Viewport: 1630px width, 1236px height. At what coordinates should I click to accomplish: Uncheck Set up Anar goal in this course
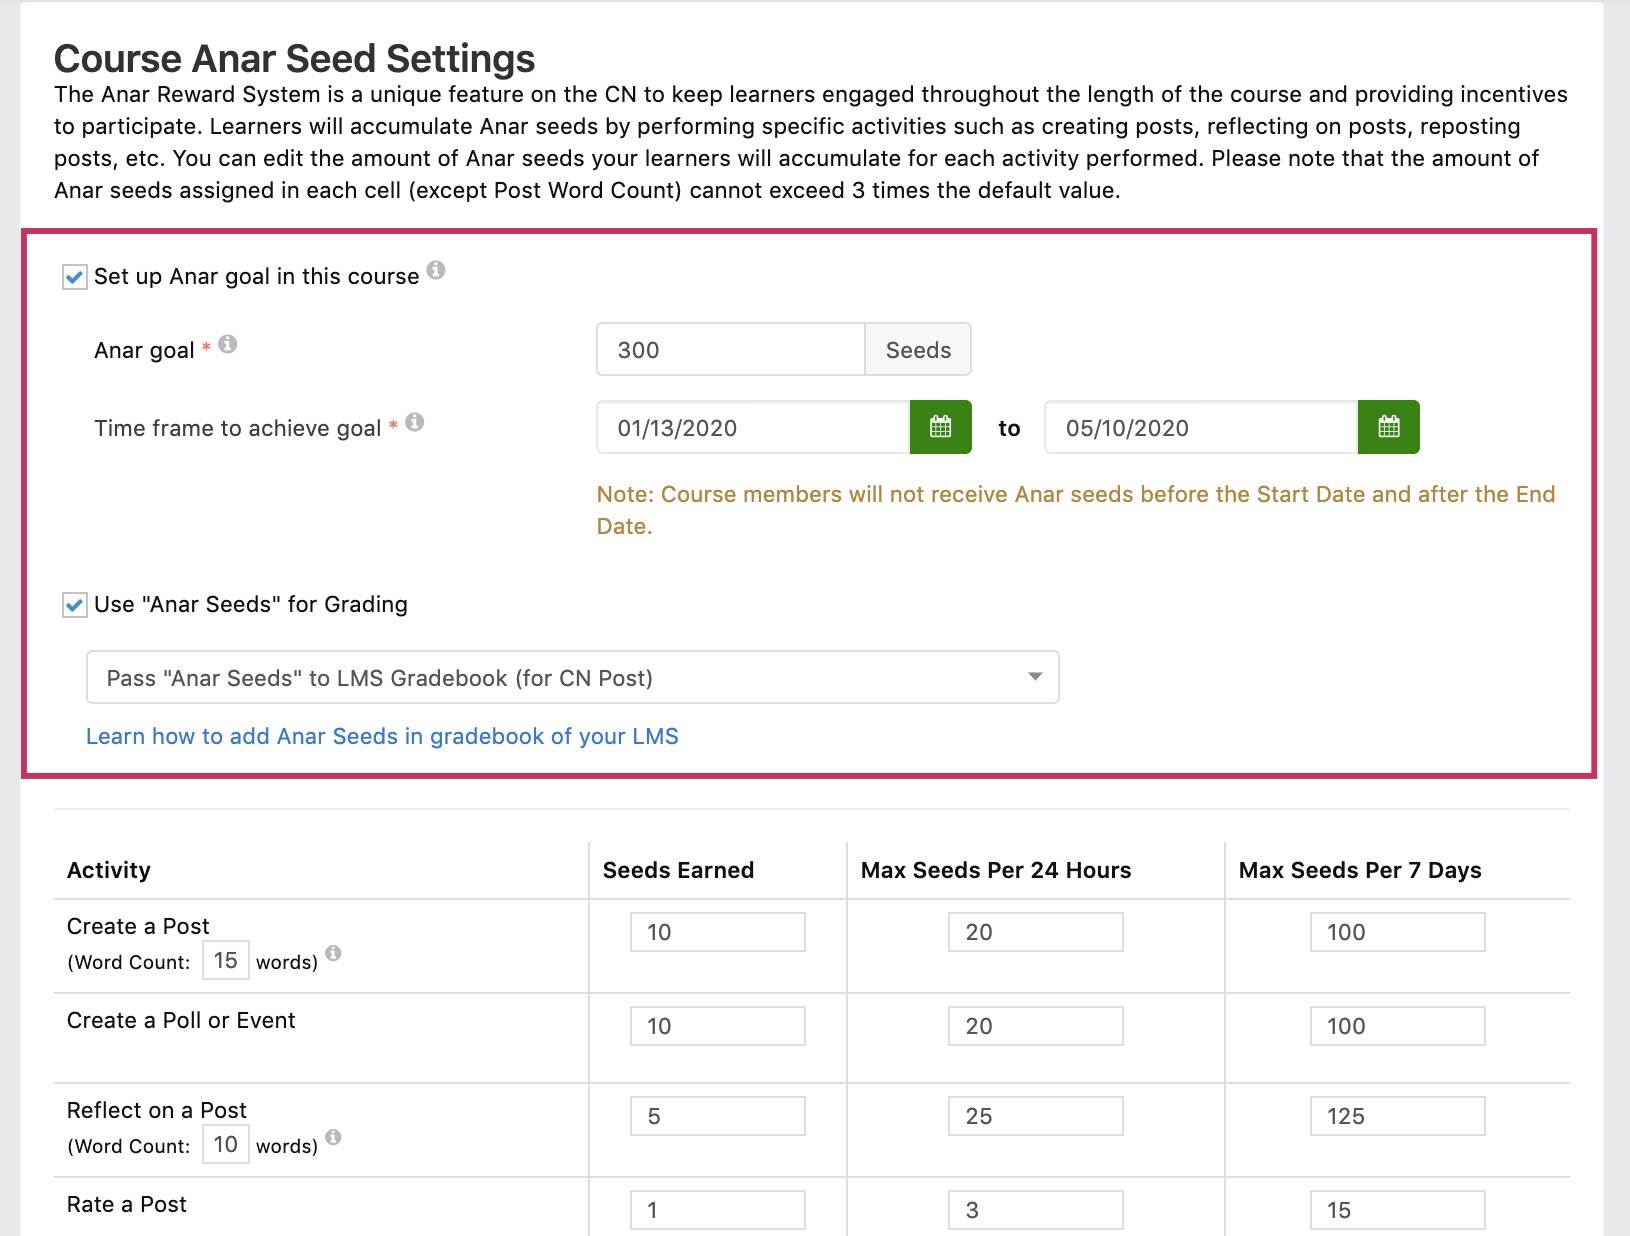click(75, 277)
